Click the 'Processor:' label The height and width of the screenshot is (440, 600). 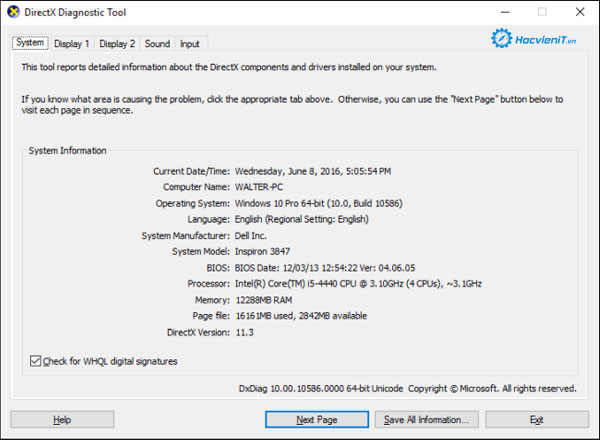[209, 284]
